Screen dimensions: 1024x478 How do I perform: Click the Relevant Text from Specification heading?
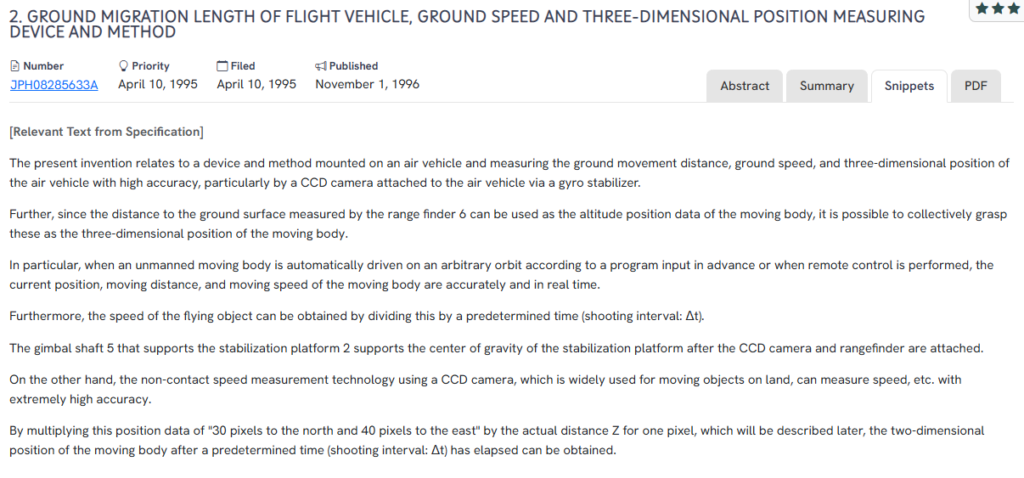pyautogui.click(x=106, y=132)
